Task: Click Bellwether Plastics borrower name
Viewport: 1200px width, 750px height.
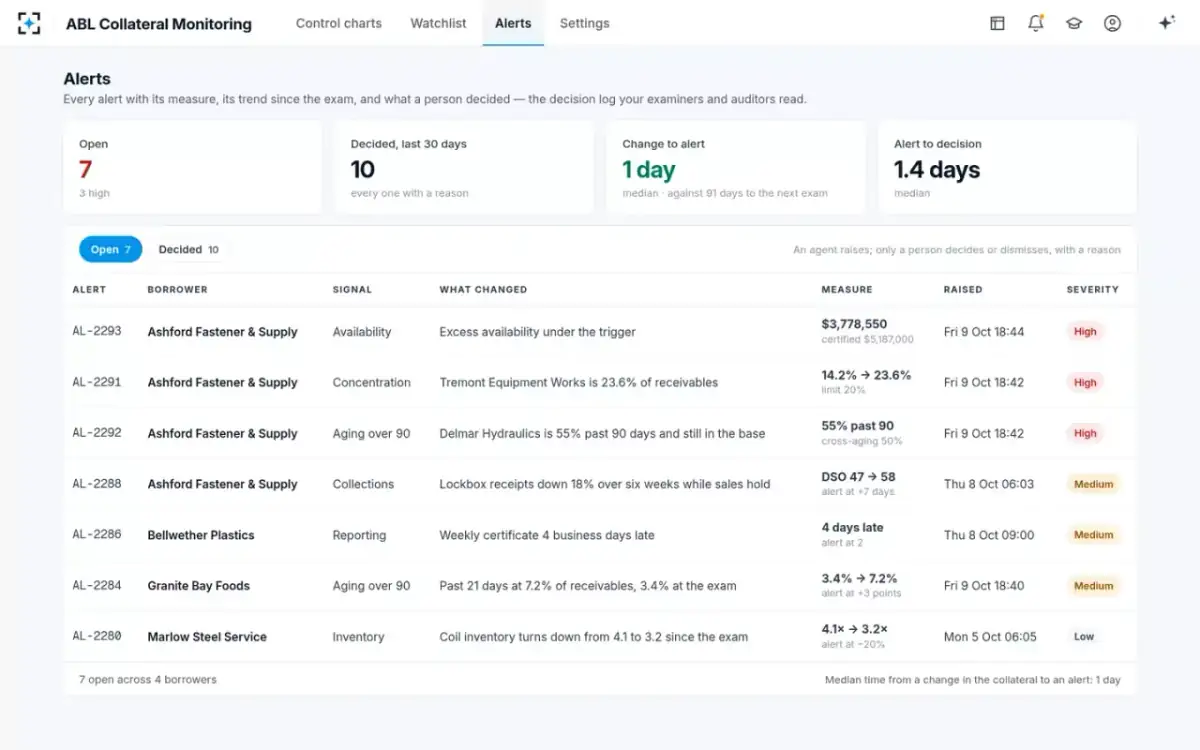Action: 201,535
